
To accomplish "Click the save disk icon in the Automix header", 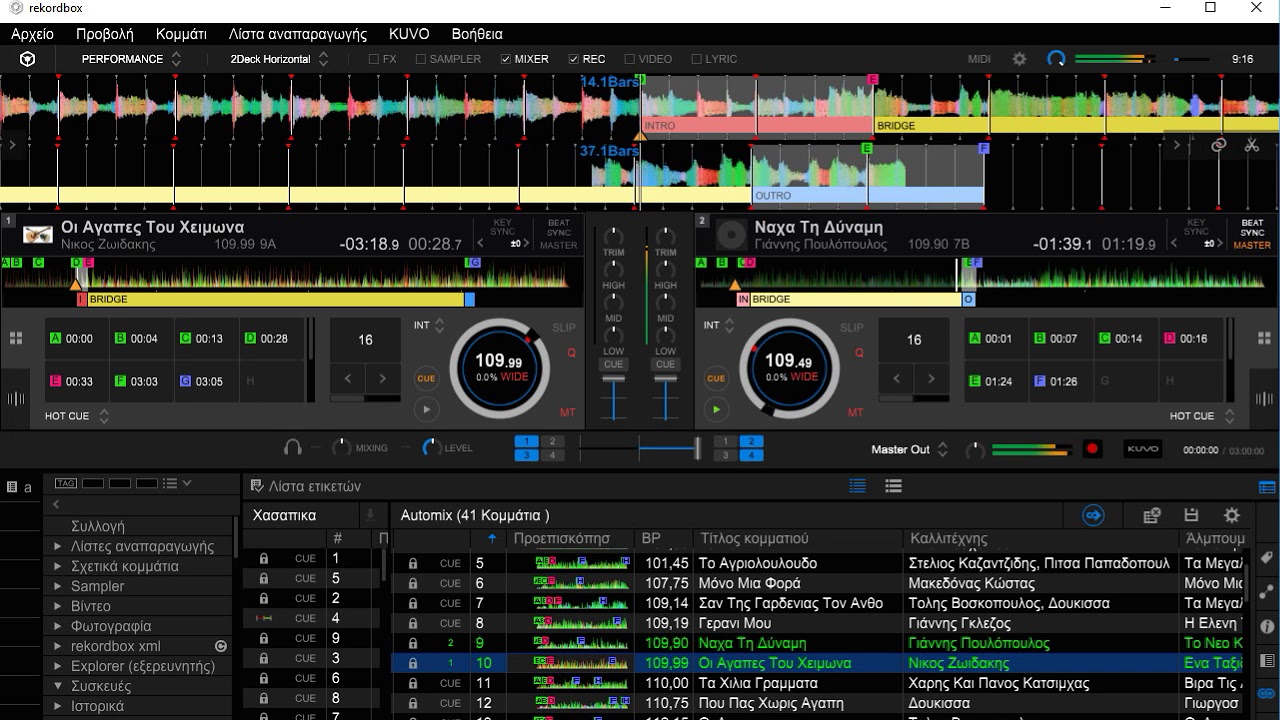I will pos(1191,515).
